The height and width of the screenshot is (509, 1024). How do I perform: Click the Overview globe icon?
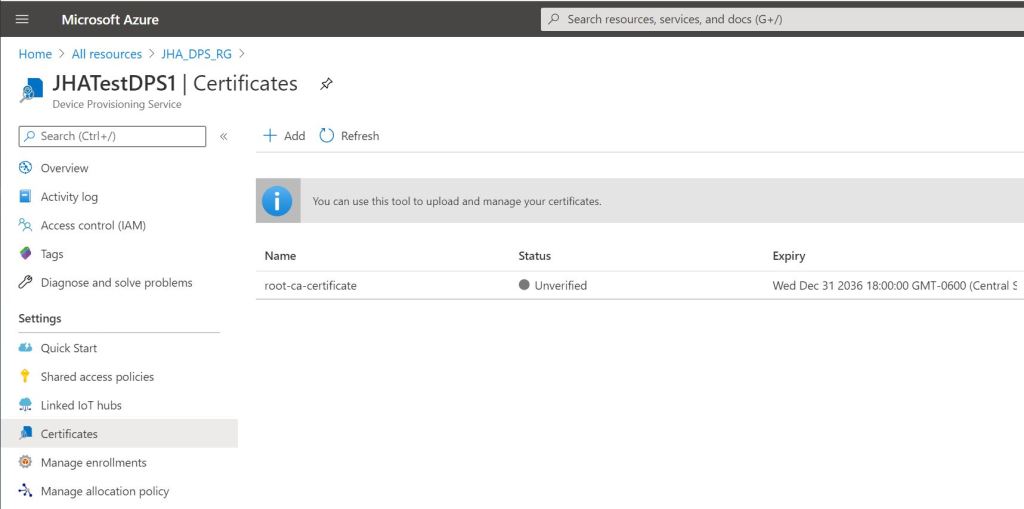(26, 168)
